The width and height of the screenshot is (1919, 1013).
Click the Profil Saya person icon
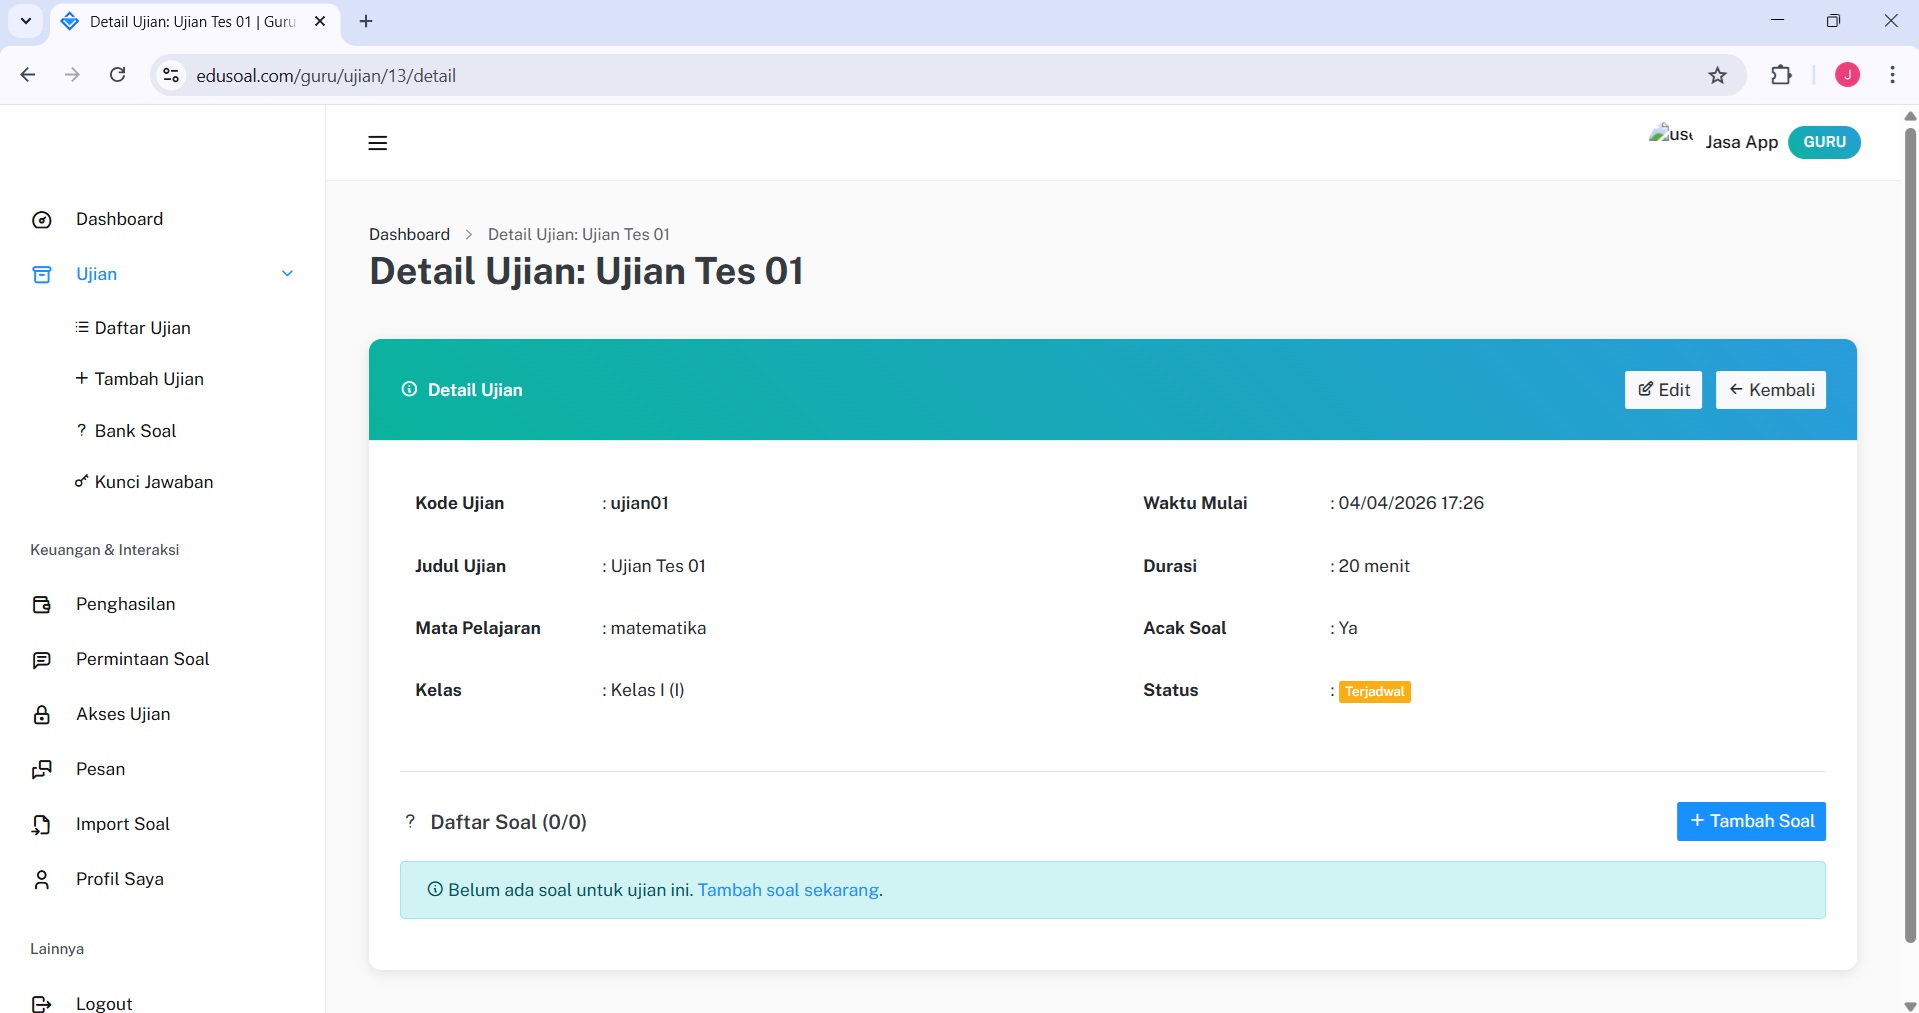coord(42,880)
